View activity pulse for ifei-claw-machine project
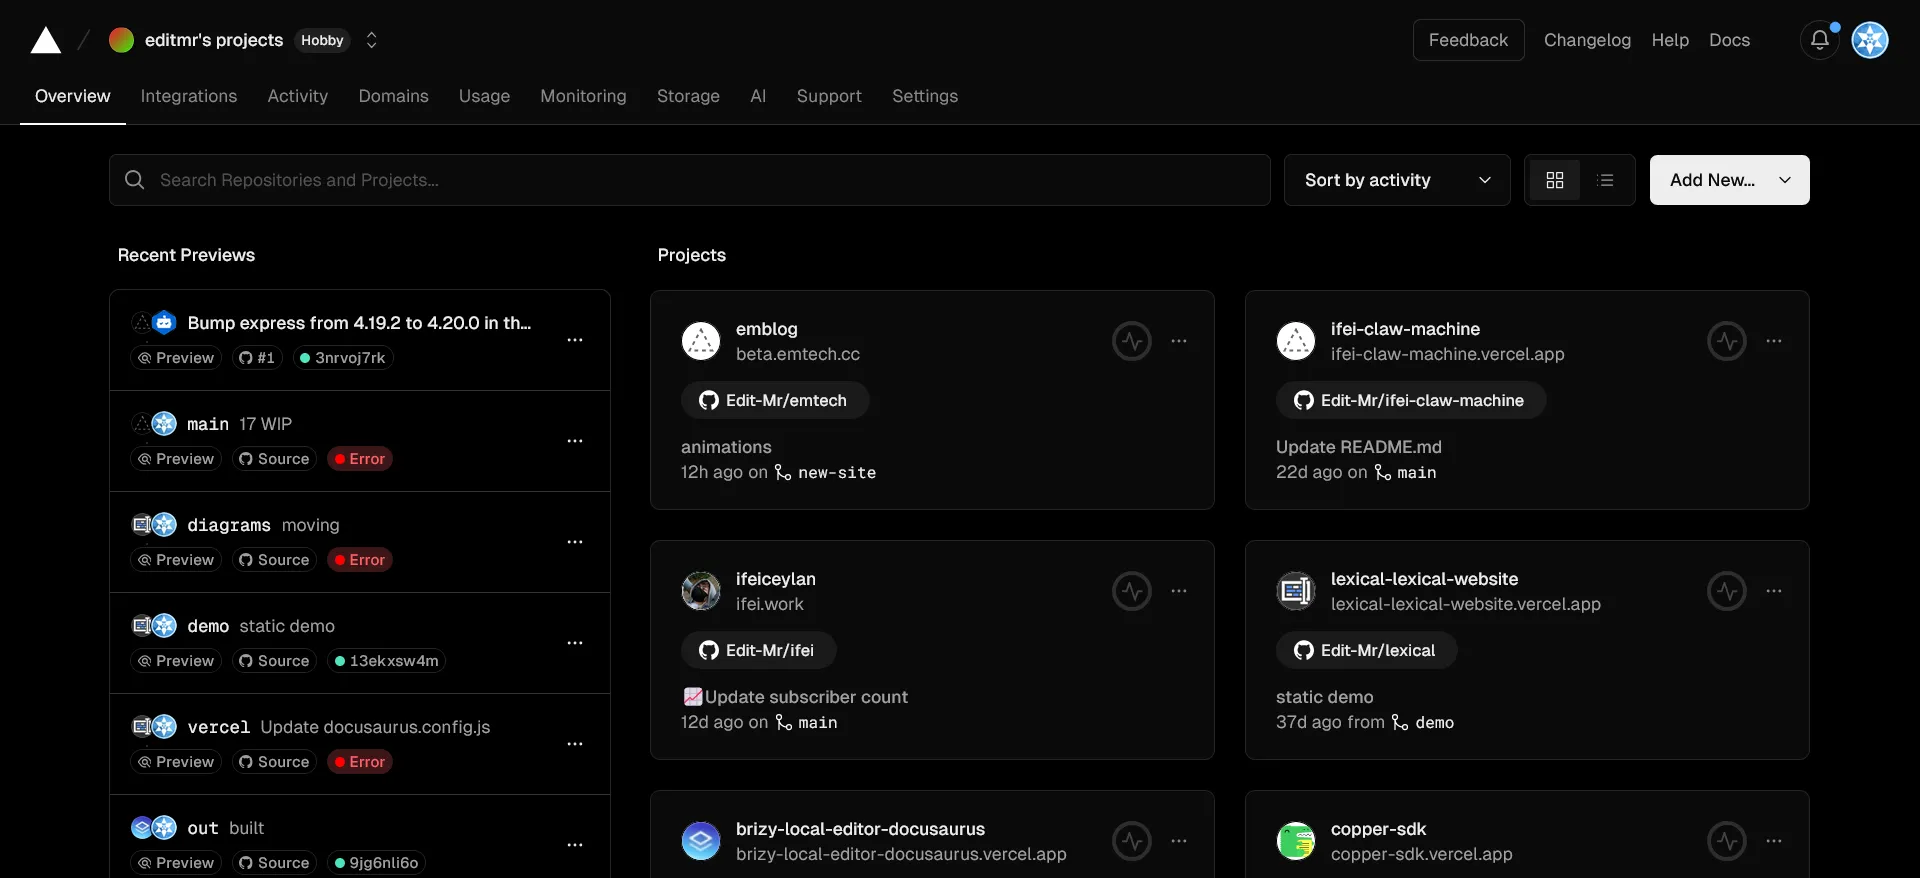 (1727, 341)
